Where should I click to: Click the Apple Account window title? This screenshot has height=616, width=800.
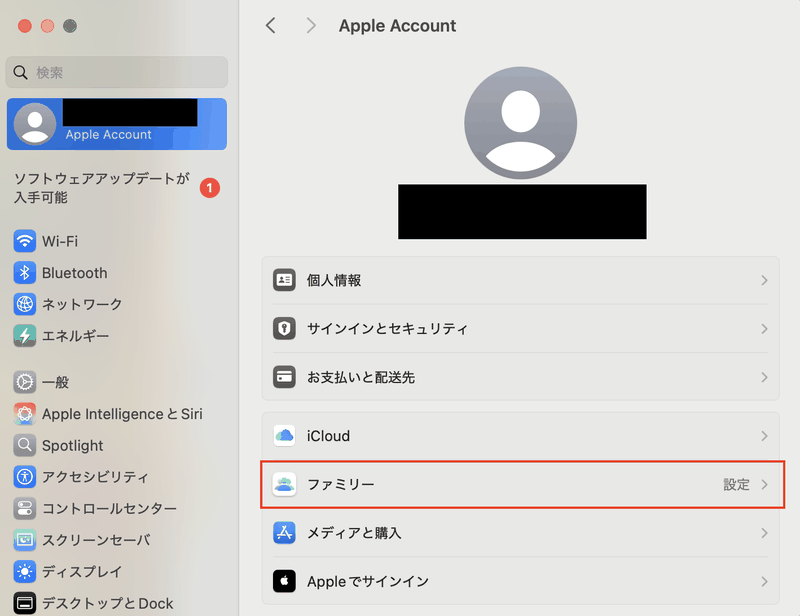click(x=397, y=26)
